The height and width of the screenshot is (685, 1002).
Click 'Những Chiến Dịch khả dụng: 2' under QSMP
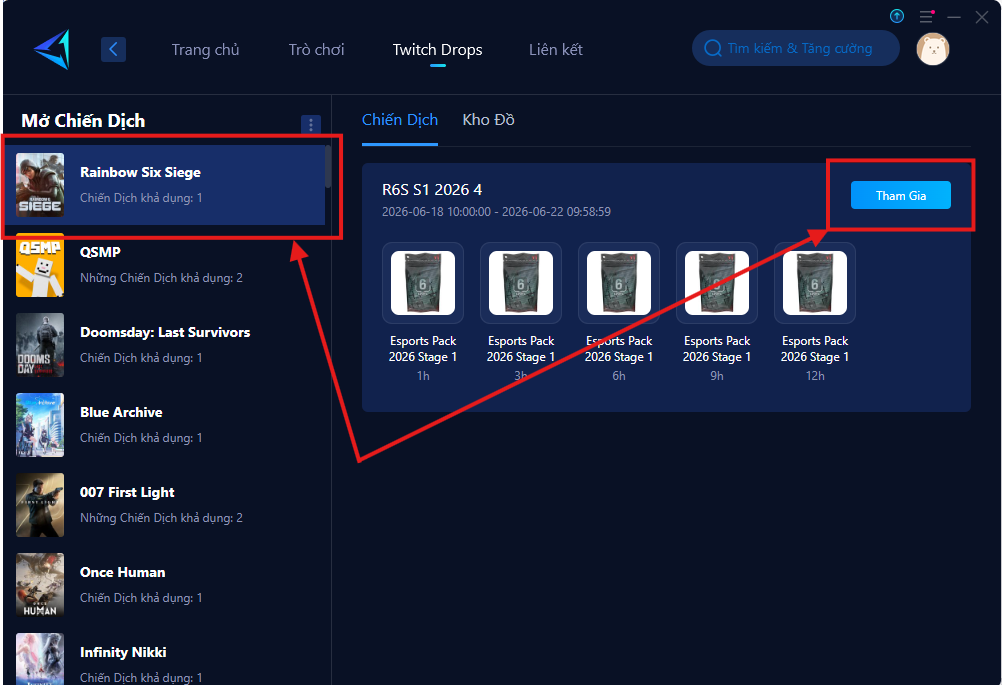click(161, 278)
